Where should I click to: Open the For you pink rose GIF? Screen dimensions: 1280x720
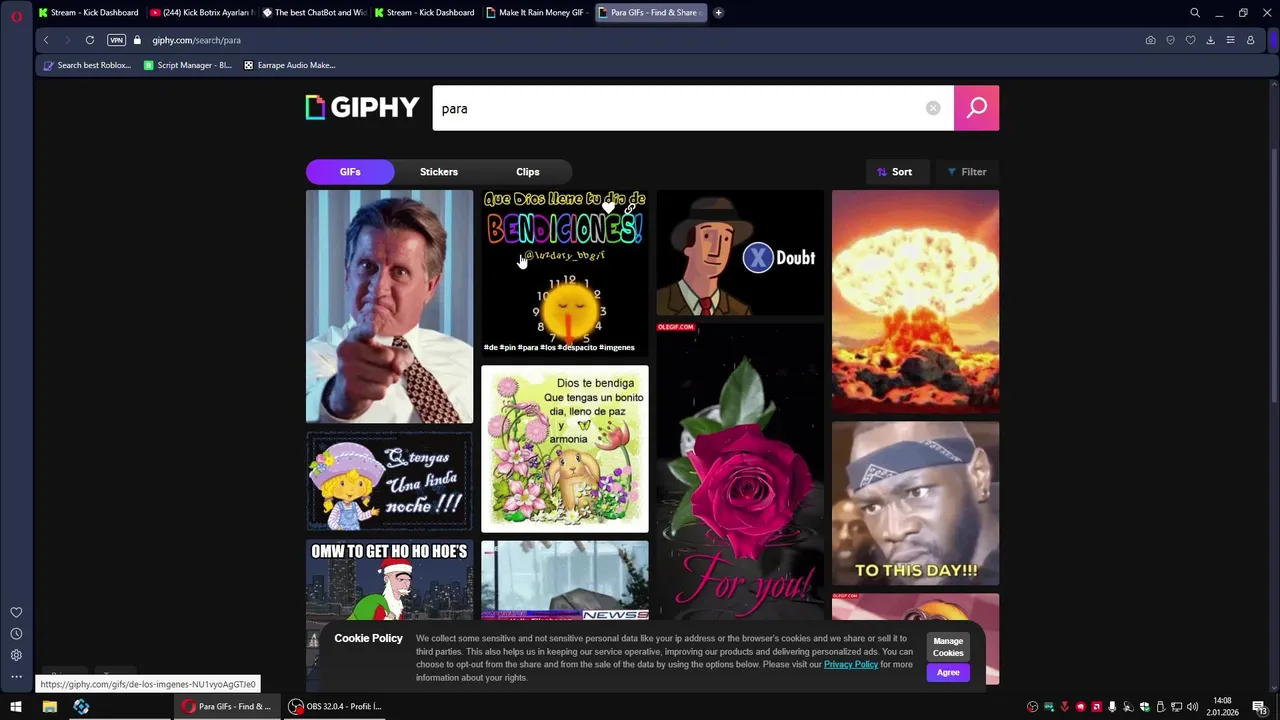[x=740, y=472]
